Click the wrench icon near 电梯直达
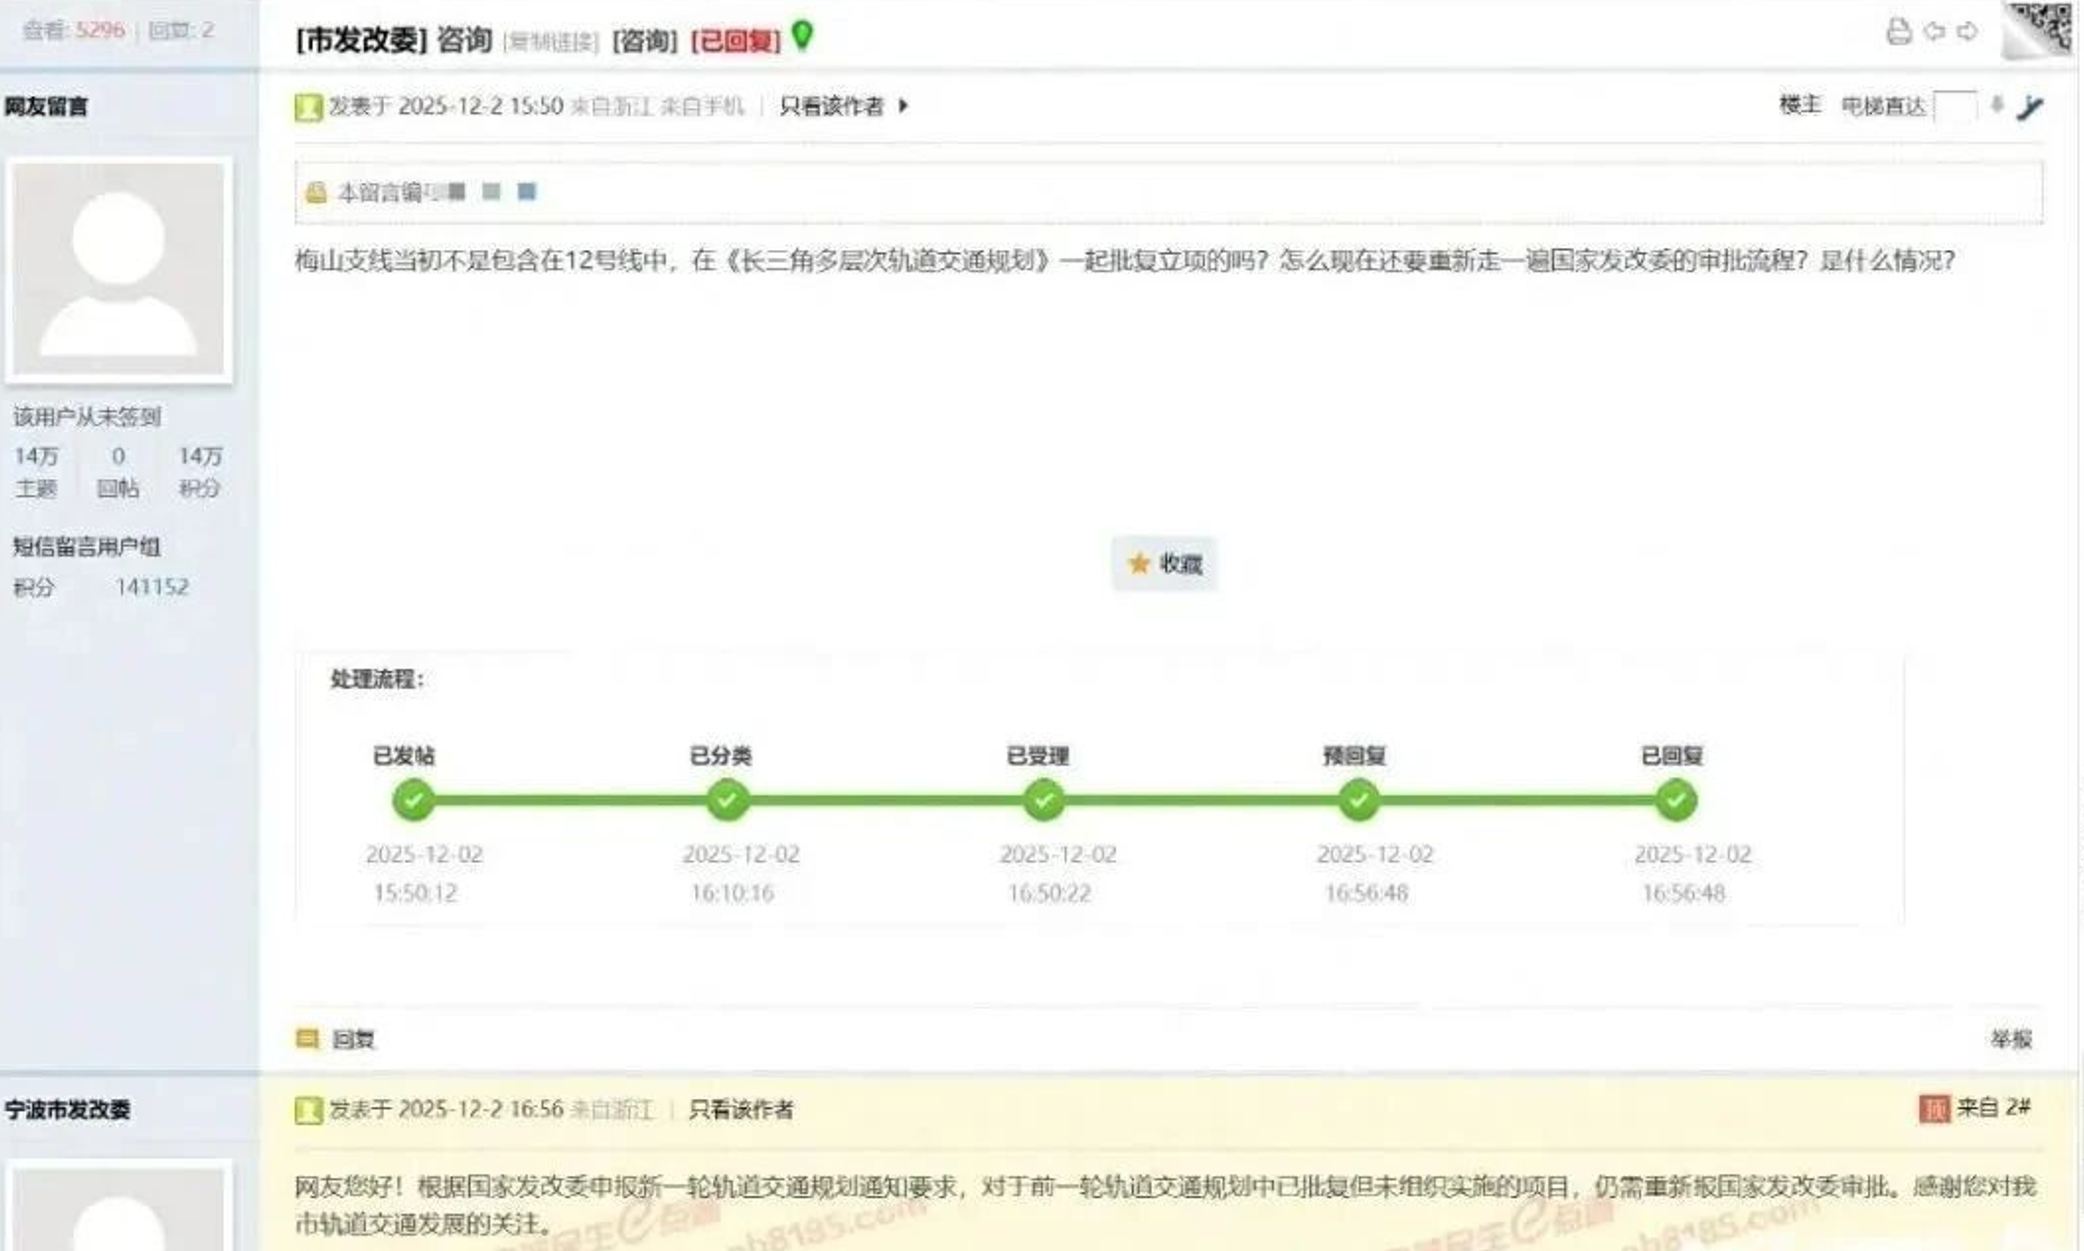 (x=2030, y=108)
